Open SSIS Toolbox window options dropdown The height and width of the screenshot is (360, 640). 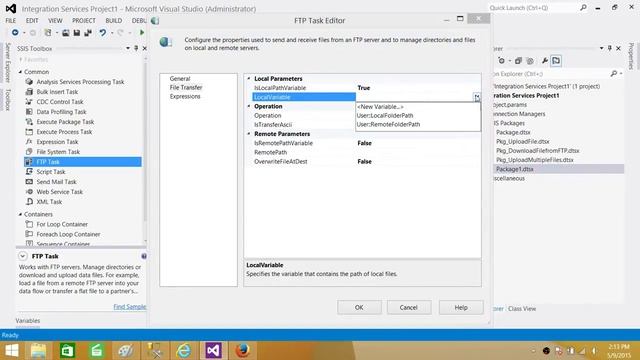(x=128, y=48)
